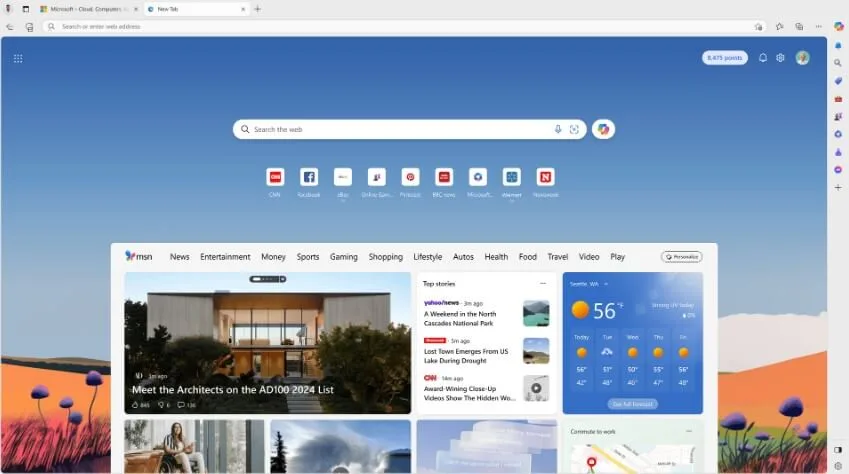Viewport: 849px width, 474px height.
Task: Click the voice search microphone icon
Action: pyautogui.click(x=558, y=129)
